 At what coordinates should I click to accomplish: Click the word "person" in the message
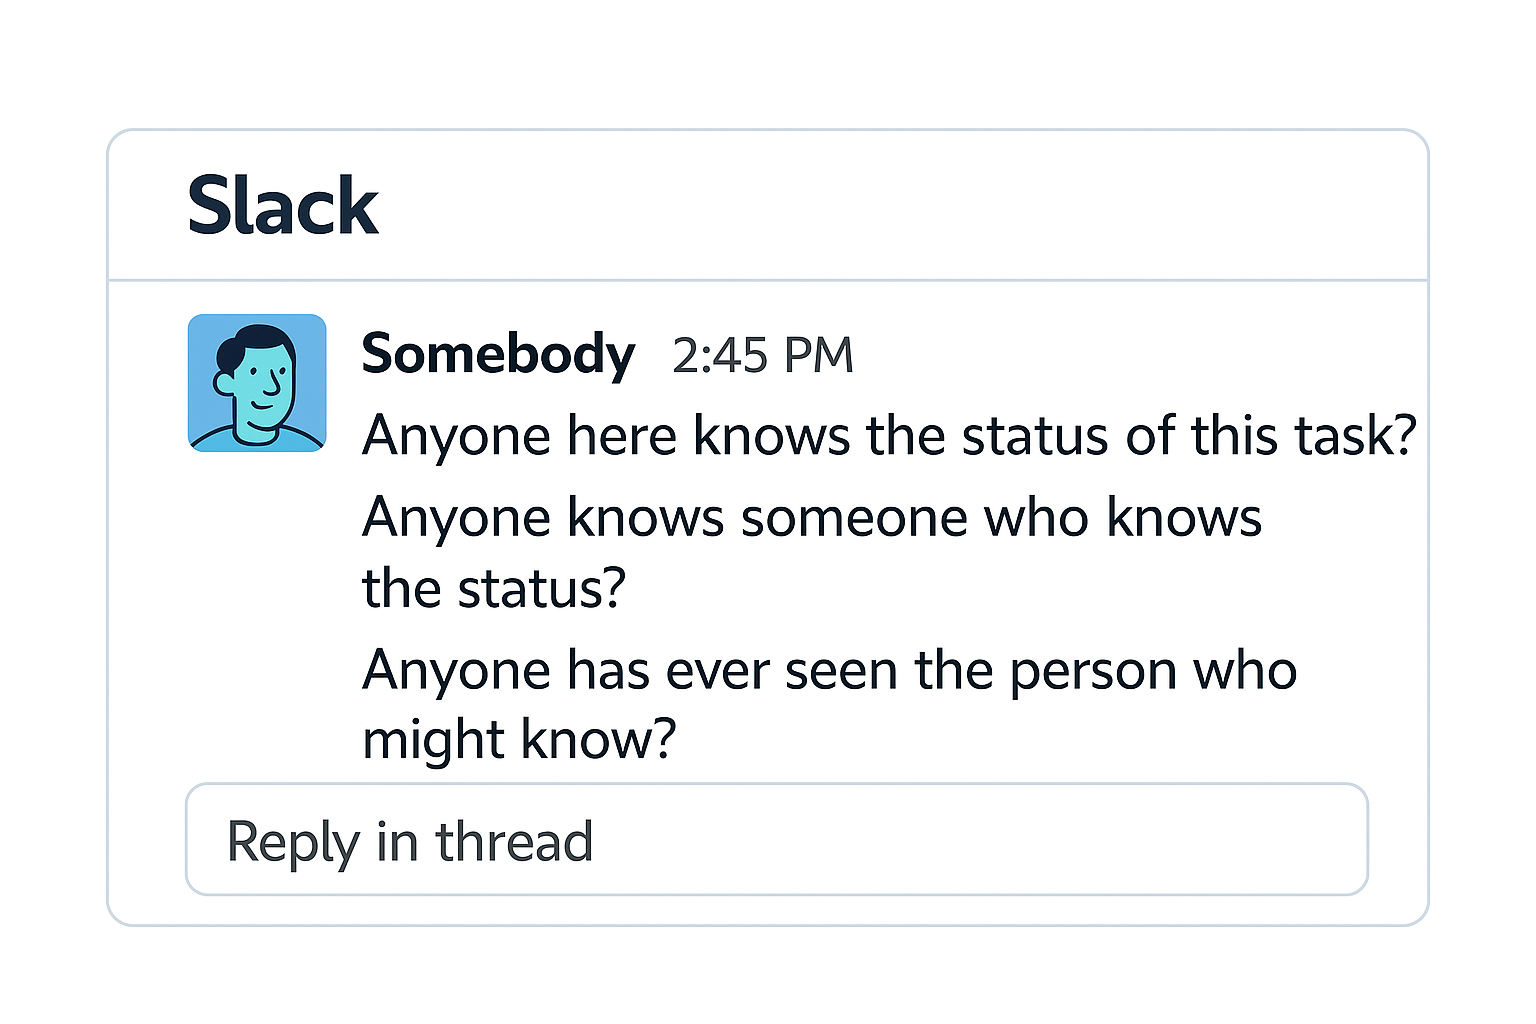(x=1094, y=670)
